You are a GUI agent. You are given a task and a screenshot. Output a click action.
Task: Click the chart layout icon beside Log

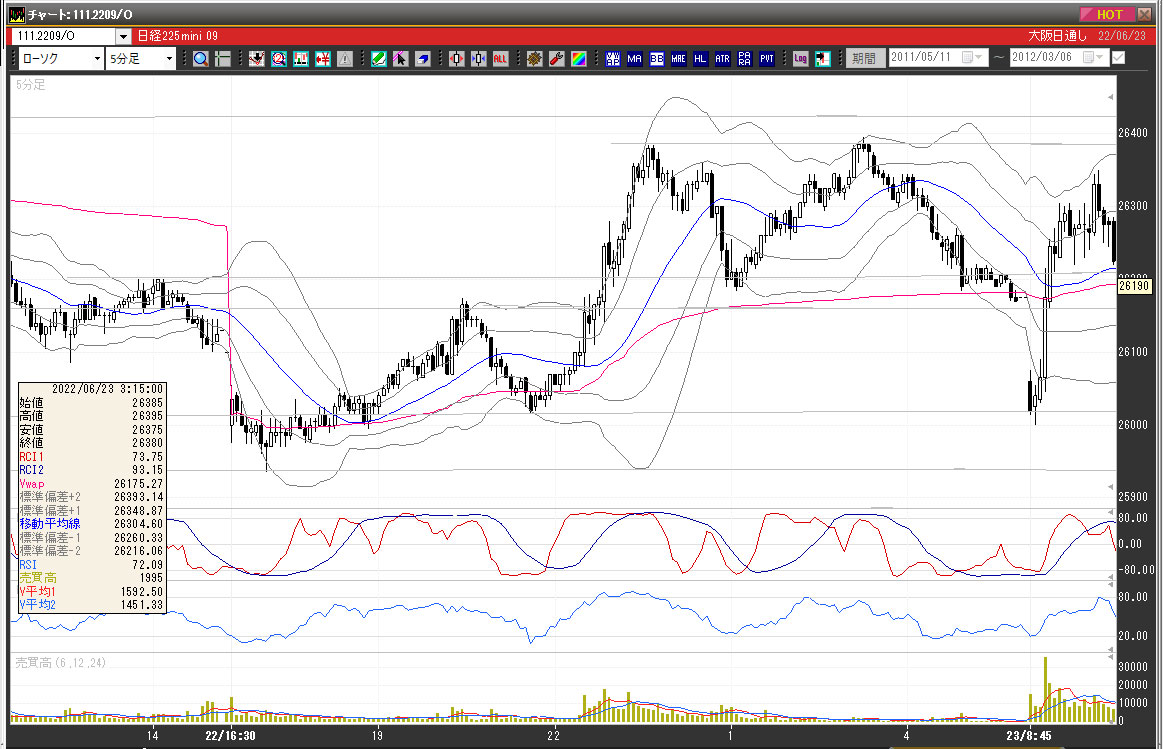point(823,59)
